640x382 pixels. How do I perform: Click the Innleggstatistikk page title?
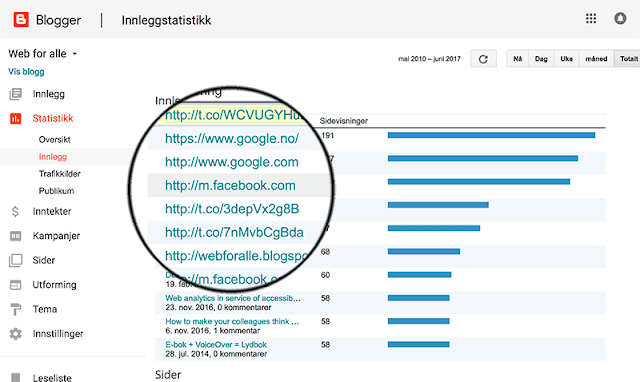click(166, 20)
